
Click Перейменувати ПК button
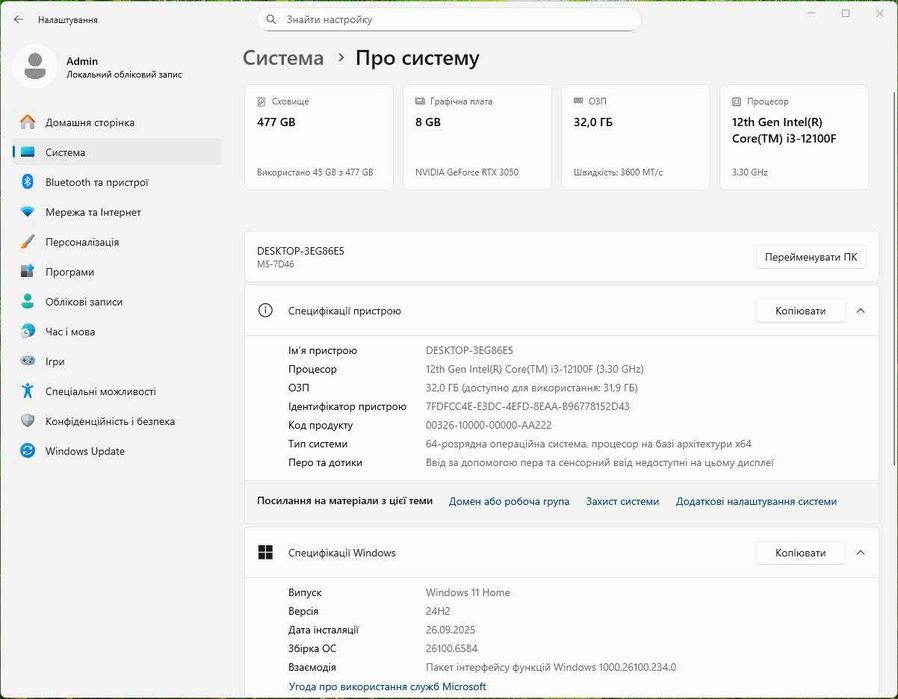pyautogui.click(x=810, y=257)
